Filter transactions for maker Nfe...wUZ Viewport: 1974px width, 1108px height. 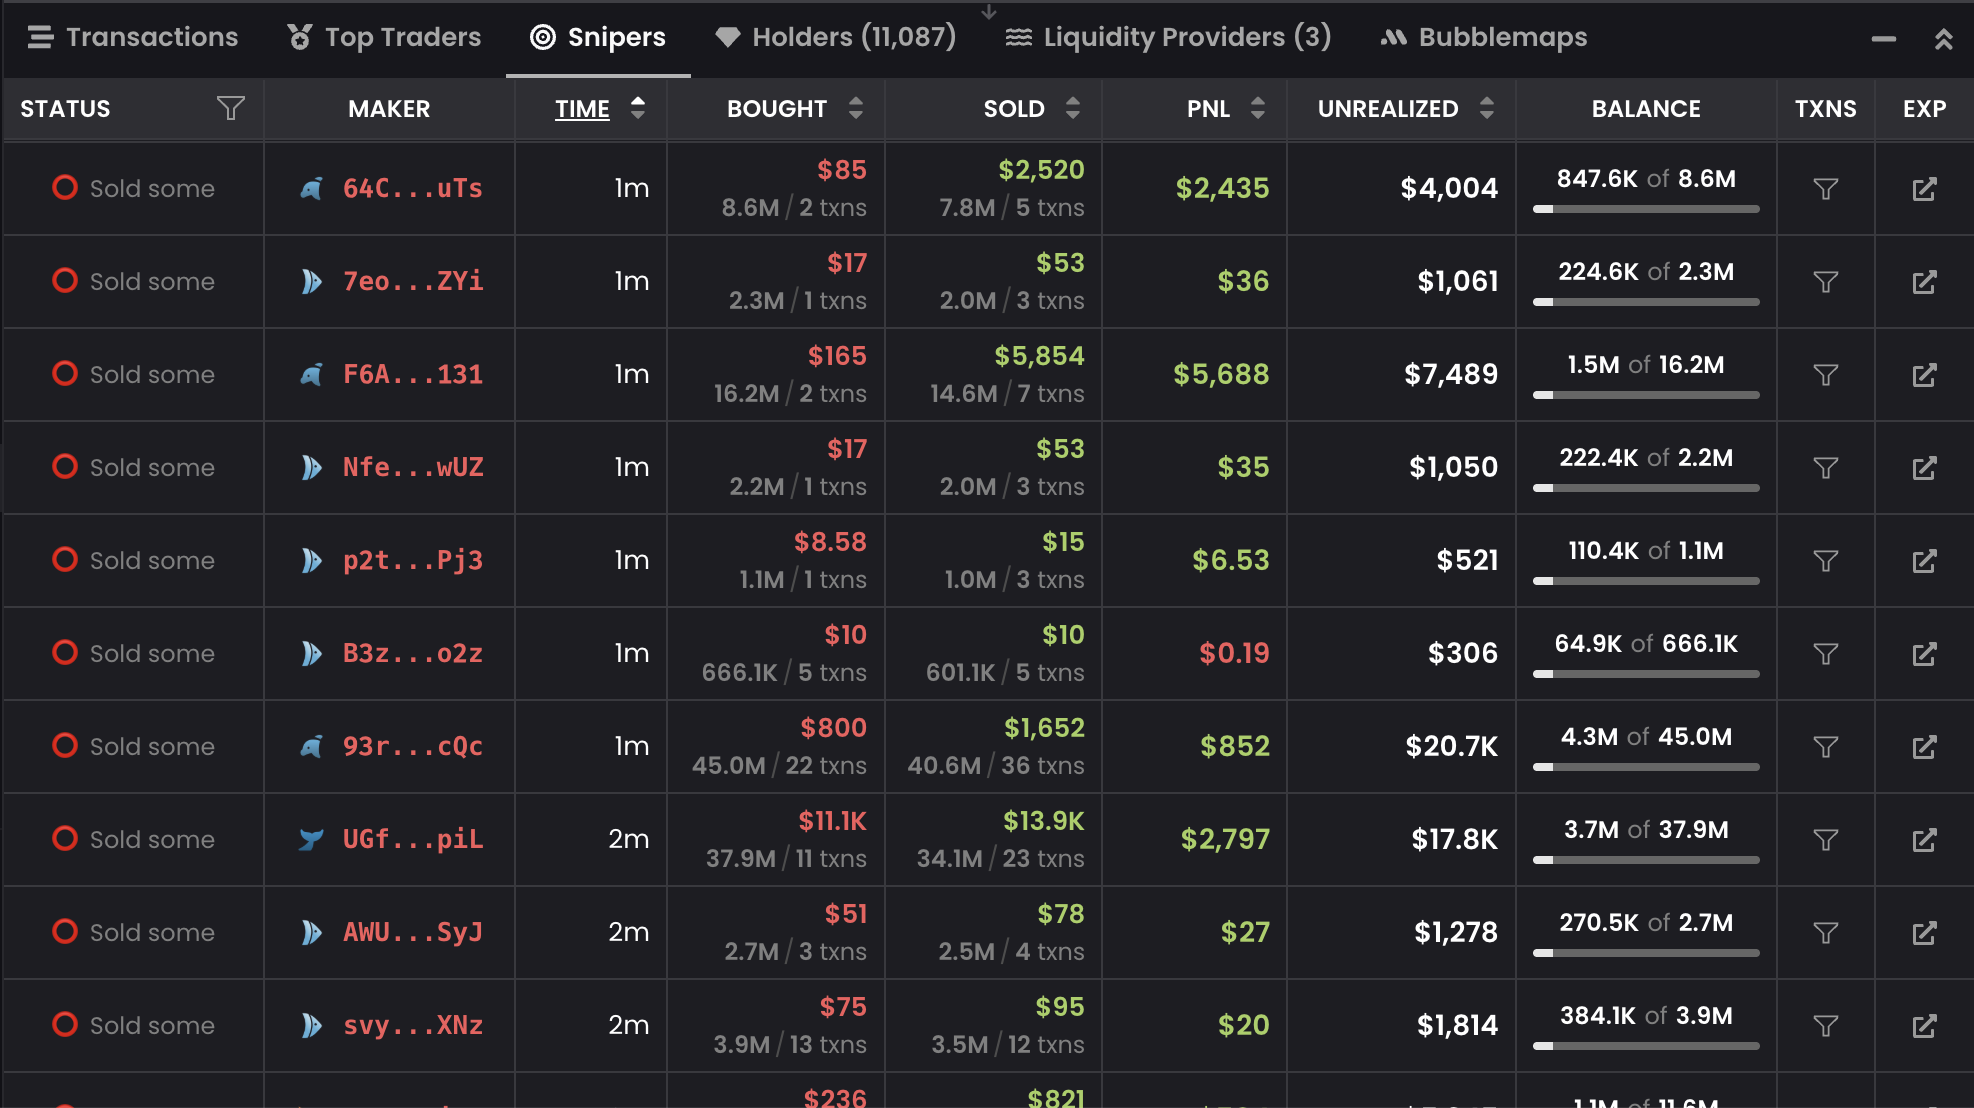click(x=1825, y=468)
